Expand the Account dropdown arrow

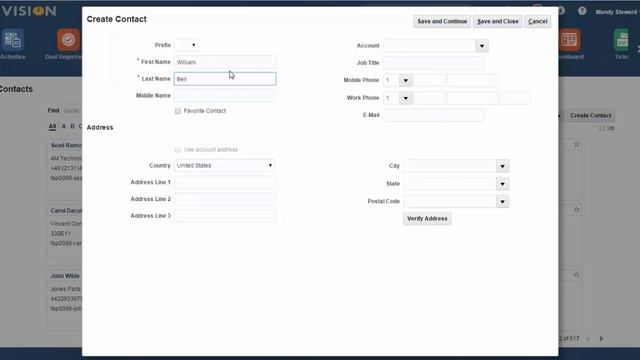point(482,46)
